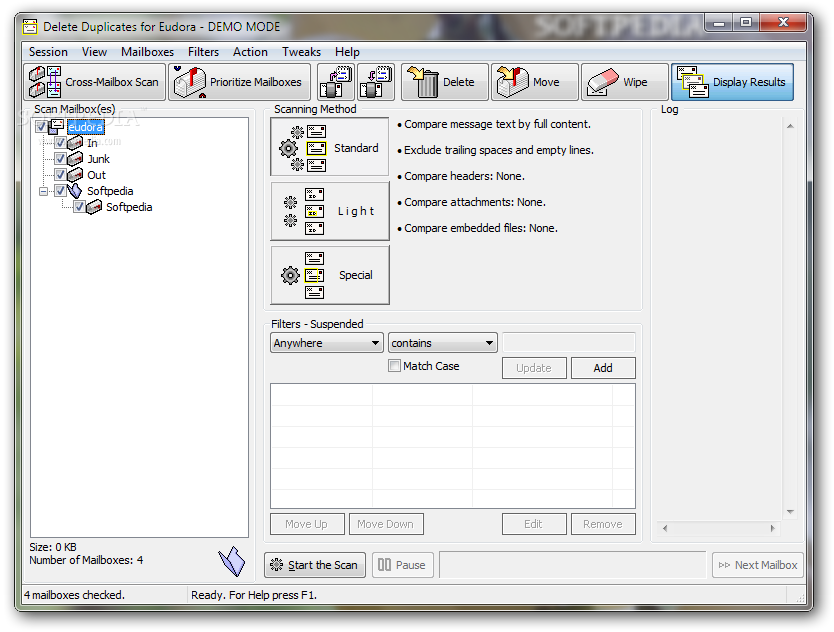This screenshot has width=834, height=632.
Task: Click the window resize grip in status bar
Action: point(800,598)
